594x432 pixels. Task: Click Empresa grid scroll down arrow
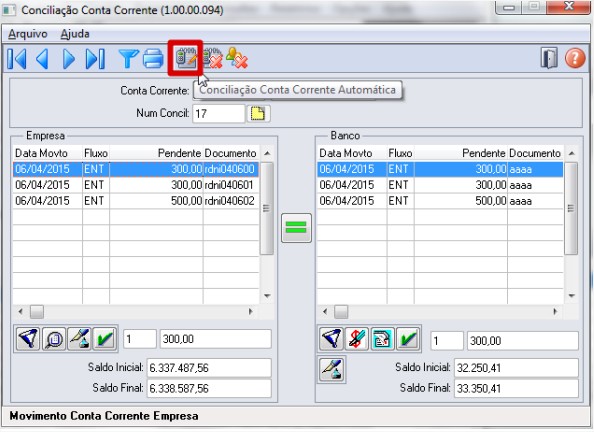[267, 296]
